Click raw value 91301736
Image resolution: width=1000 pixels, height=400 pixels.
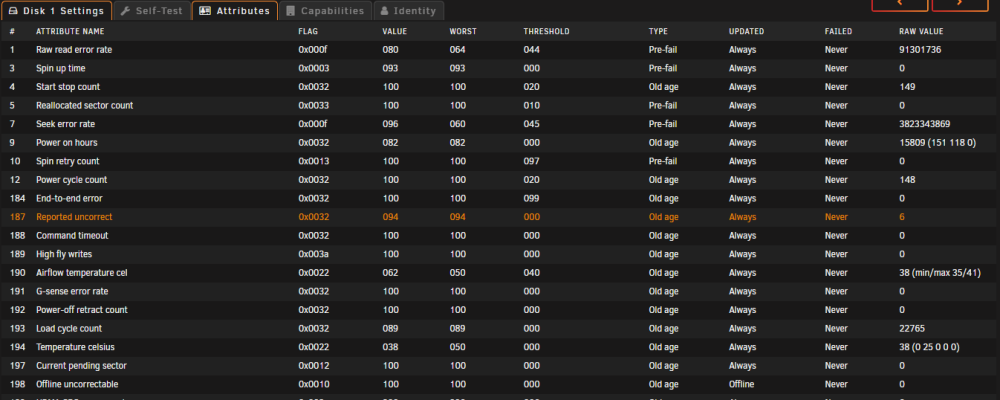click(920, 50)
